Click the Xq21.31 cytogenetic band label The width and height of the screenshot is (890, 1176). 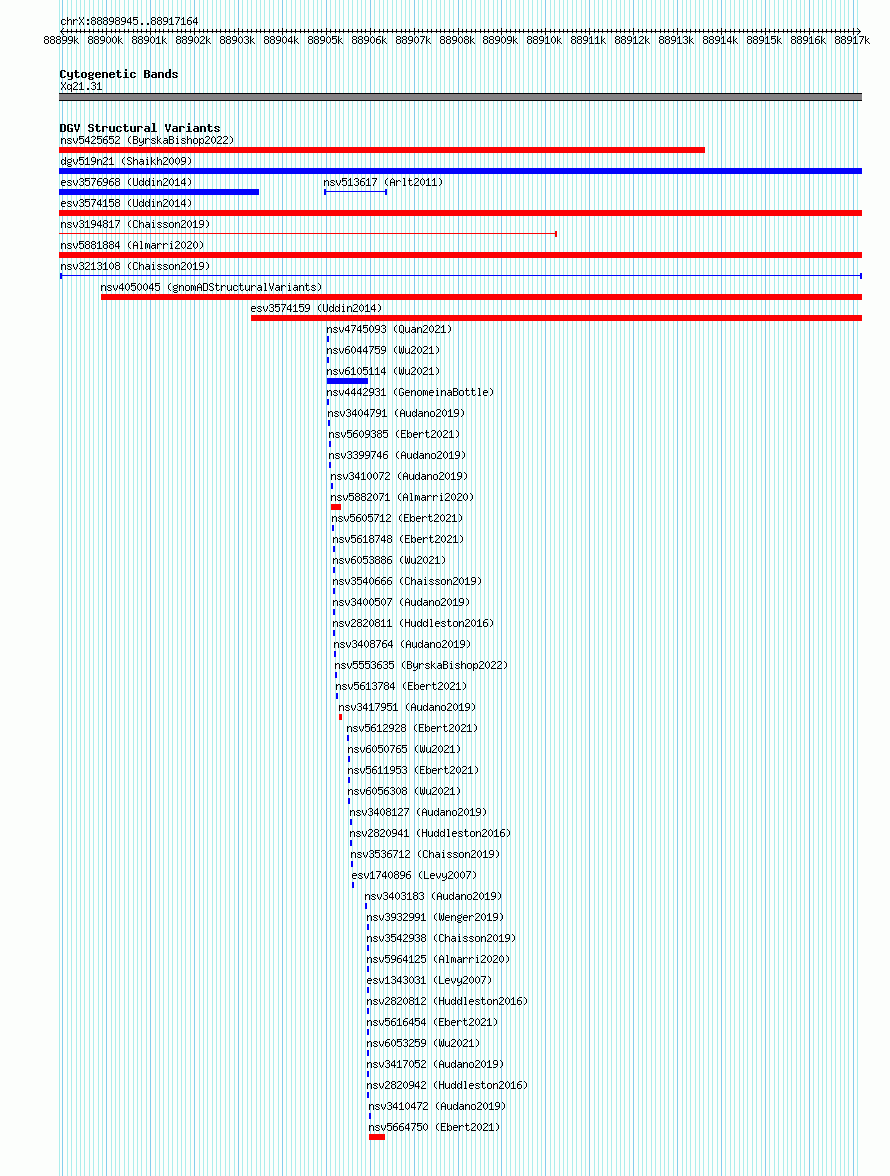click(x=81, y=86)
